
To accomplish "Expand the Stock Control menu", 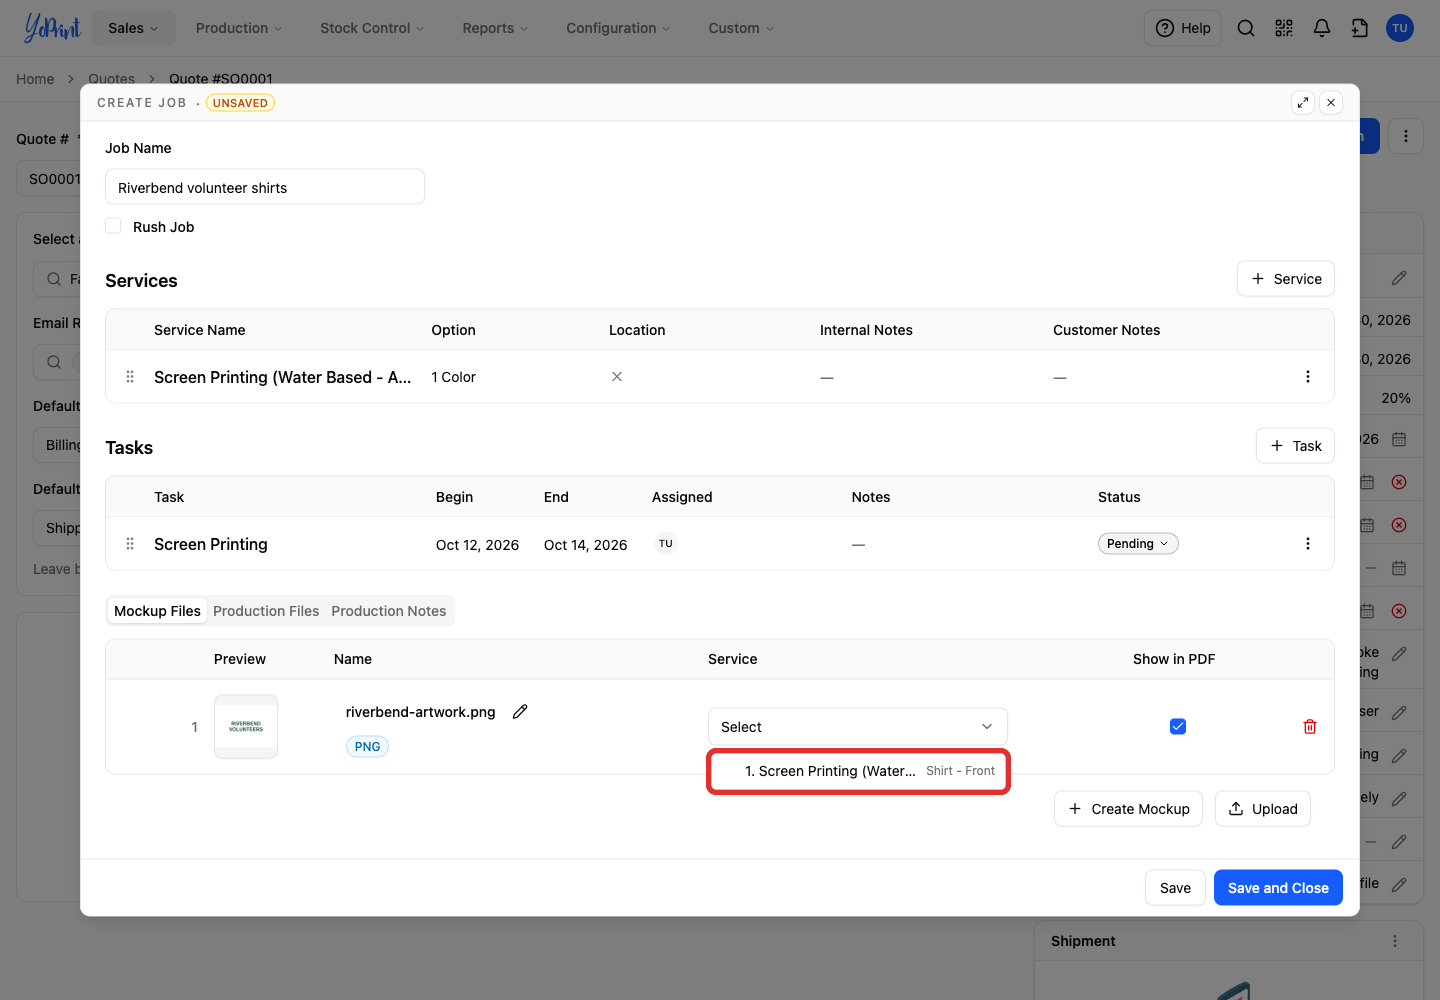I will [372, 28].
